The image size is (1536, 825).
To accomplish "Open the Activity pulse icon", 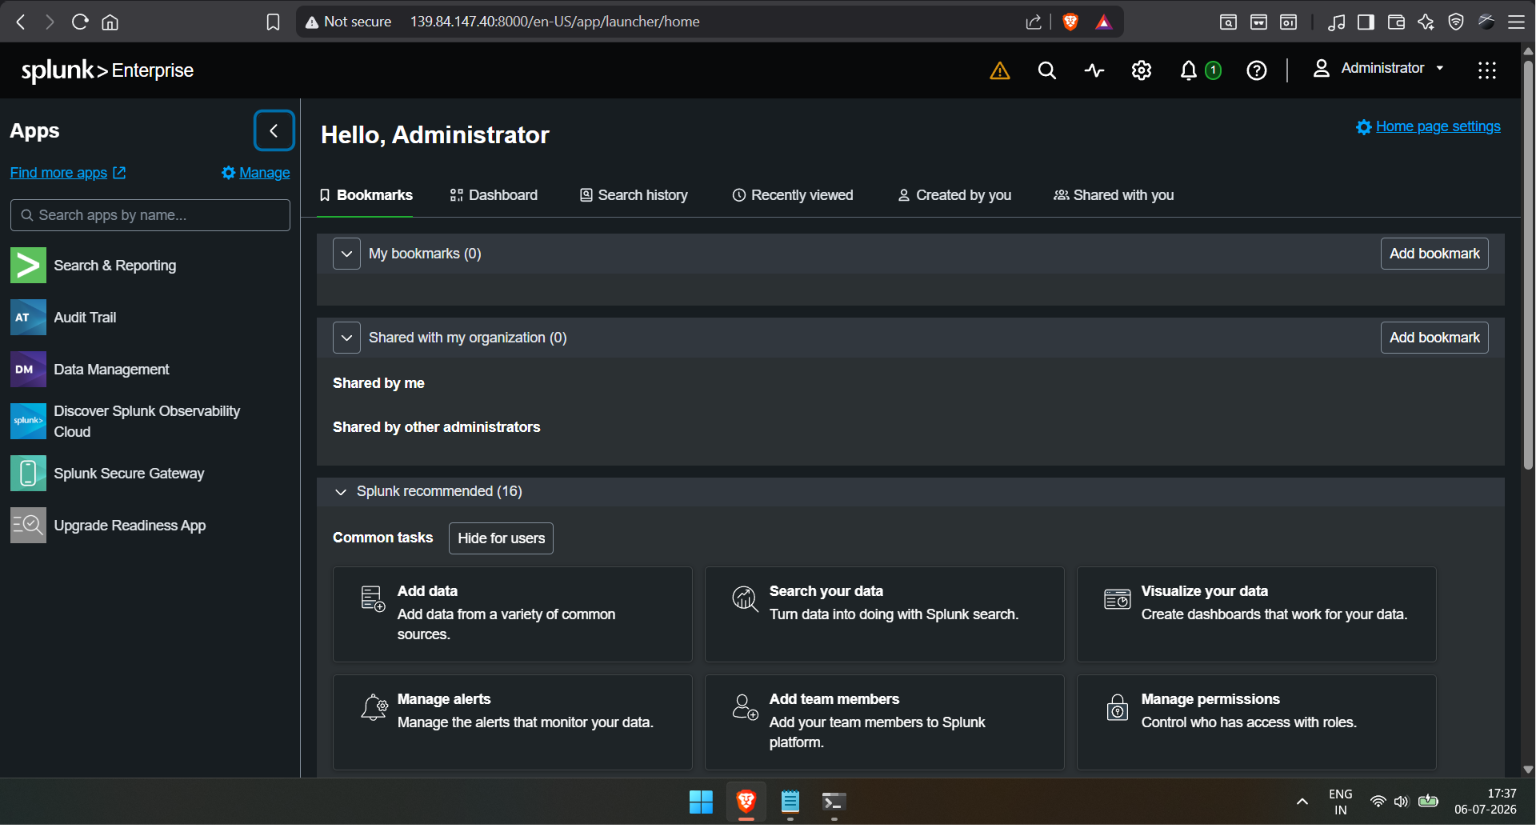I will pos(1094,70).
